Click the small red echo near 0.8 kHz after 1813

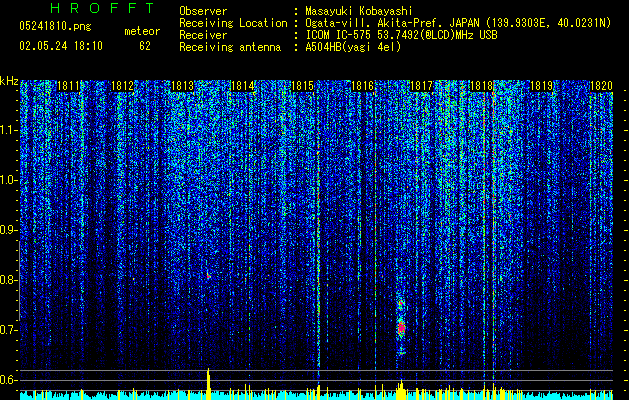point(208,276)
